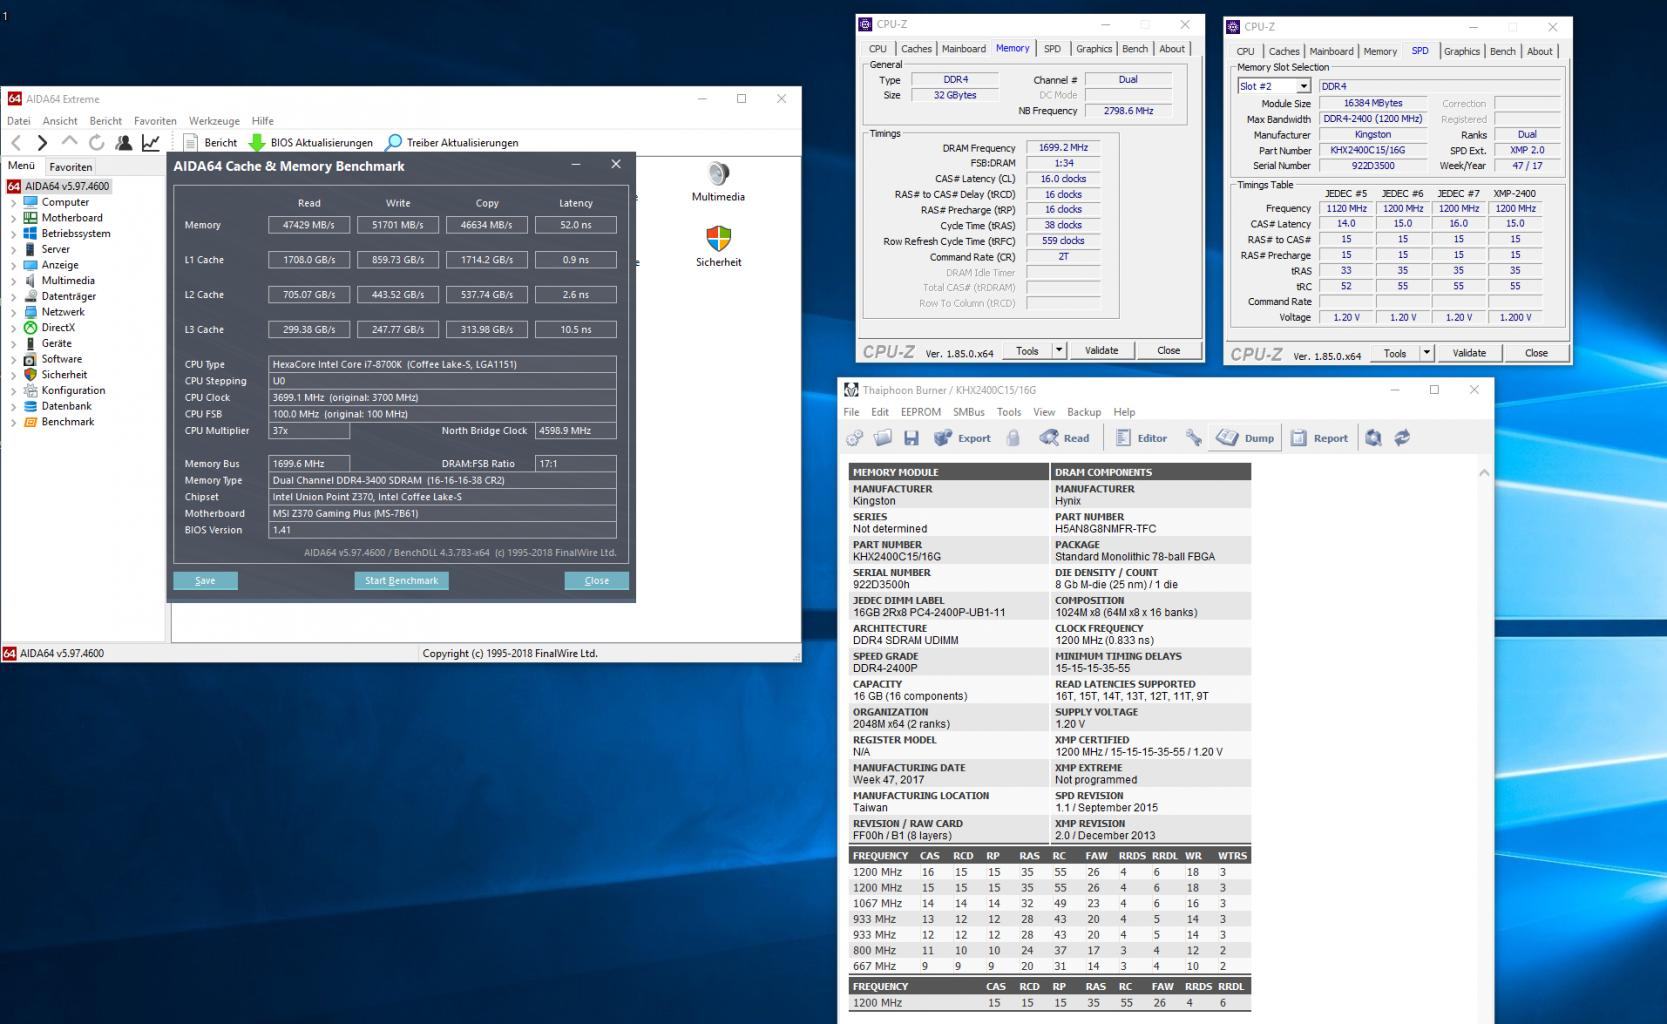1667x1024 pixels.
Task: Click Treiber Aktualisierungen in AIDA64 toolbar
Action: point(452,143)
